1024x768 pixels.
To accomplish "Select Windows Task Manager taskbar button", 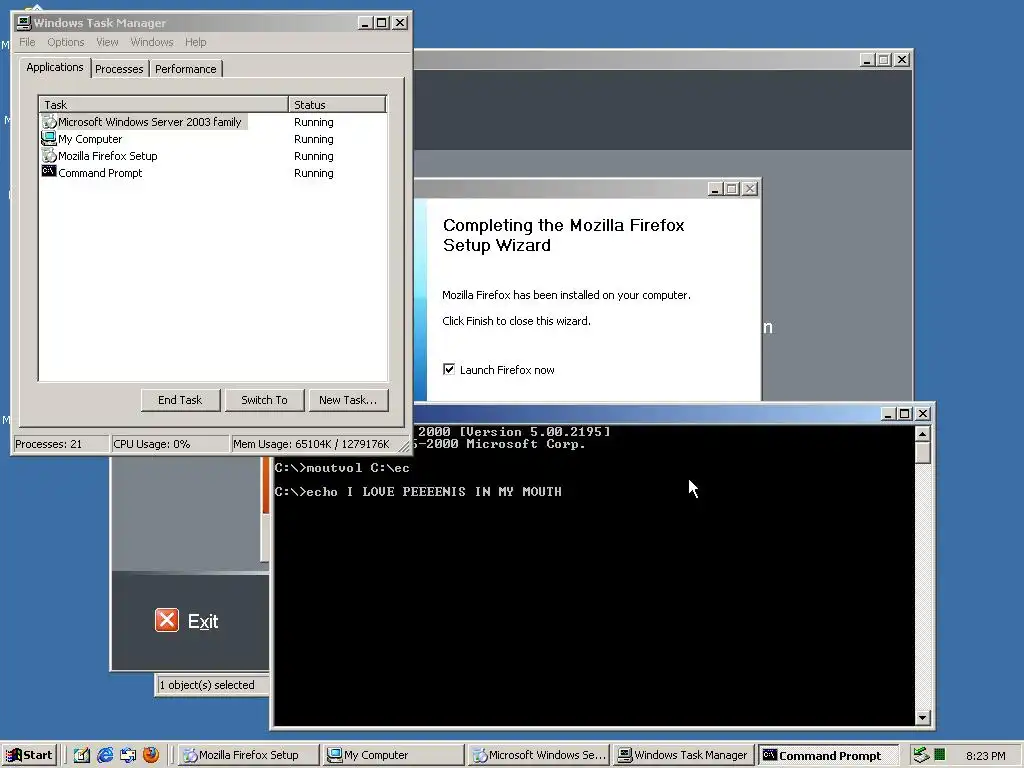I will [x=684, y=755].
